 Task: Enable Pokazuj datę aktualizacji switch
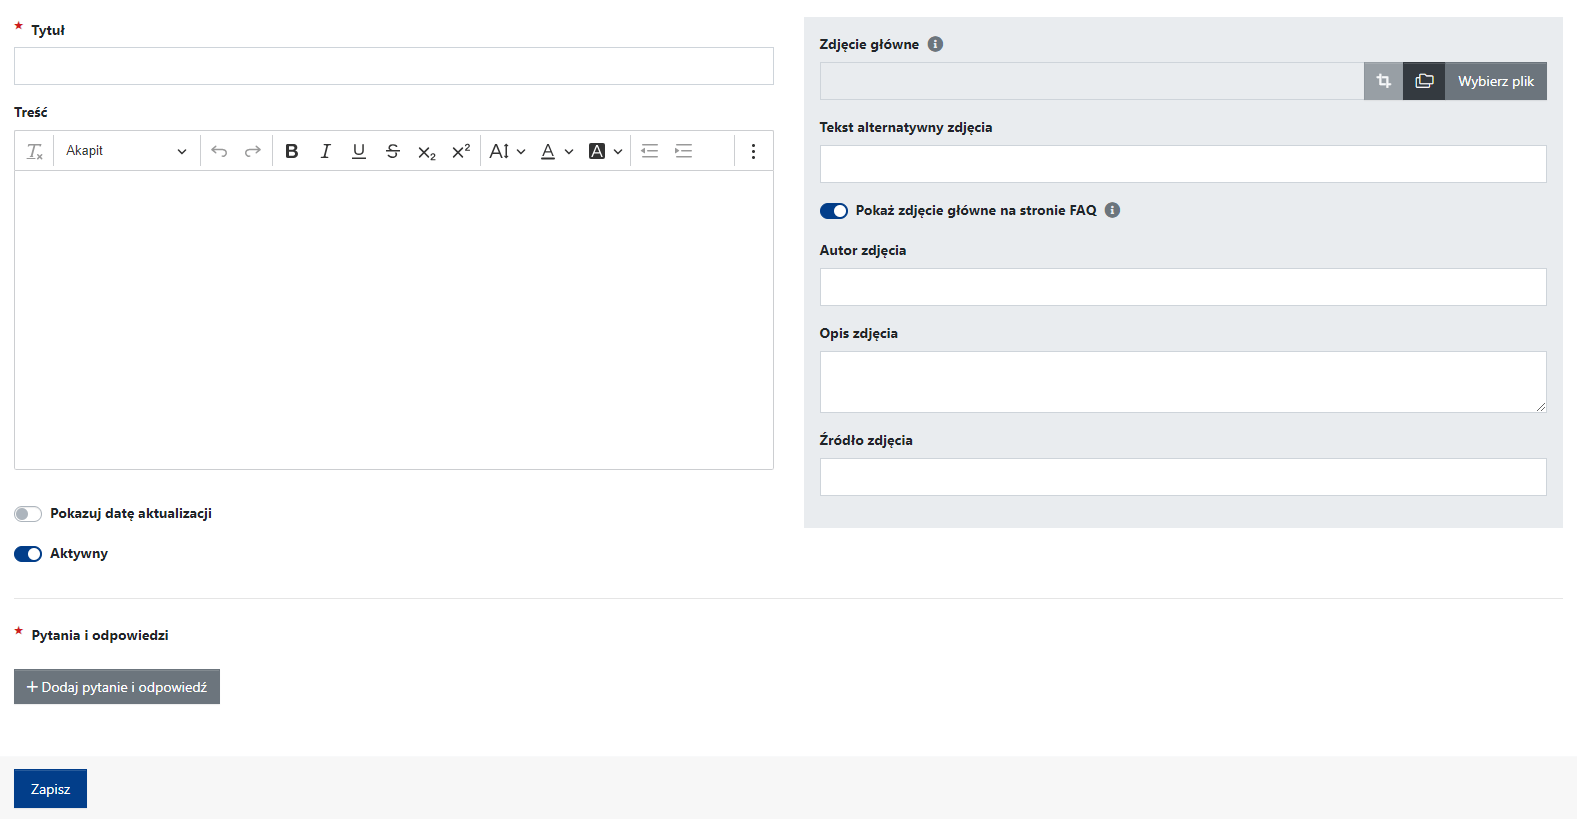[x=28, y=514]
